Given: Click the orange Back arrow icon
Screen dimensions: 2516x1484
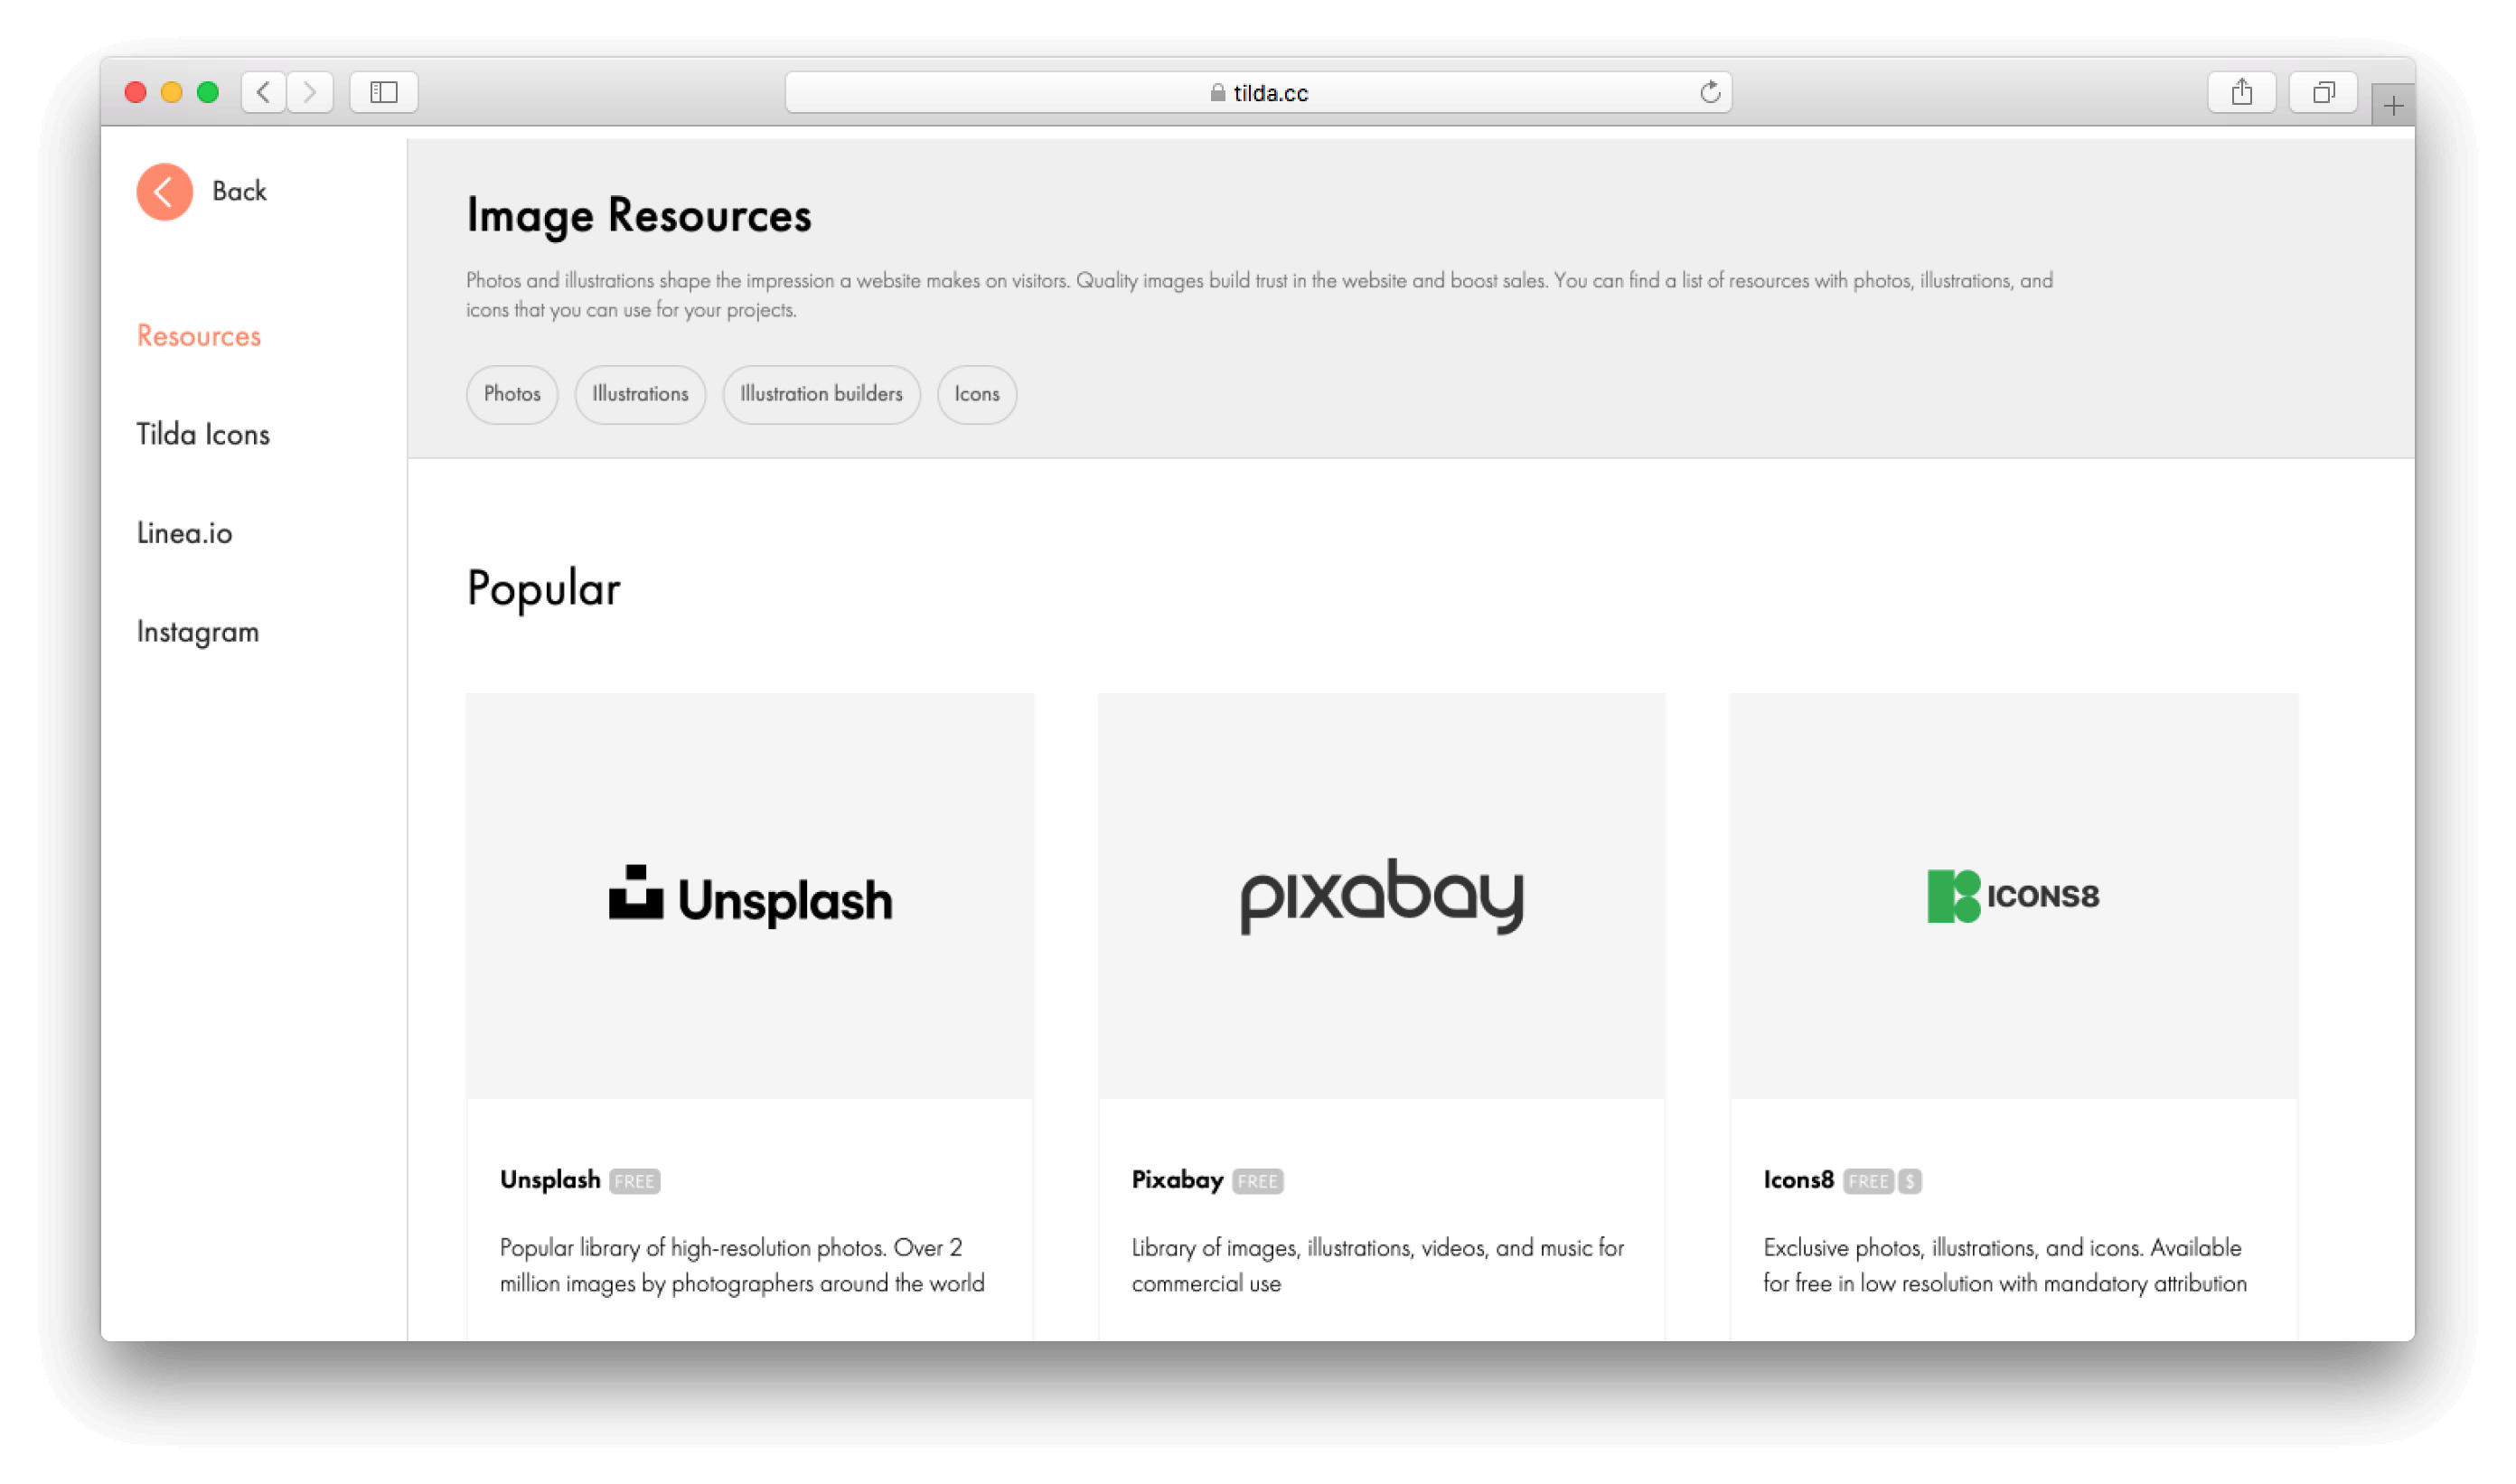Looking at the screenshot, I should point(164,191).
